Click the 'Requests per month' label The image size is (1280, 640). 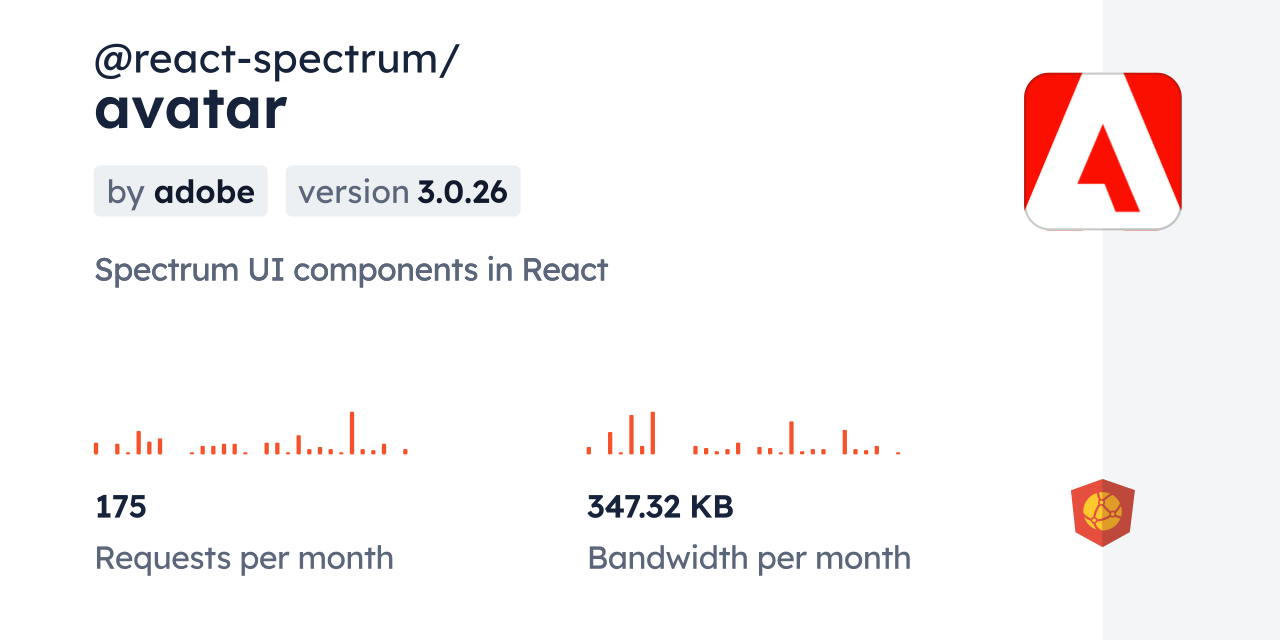tap(244, 558)
